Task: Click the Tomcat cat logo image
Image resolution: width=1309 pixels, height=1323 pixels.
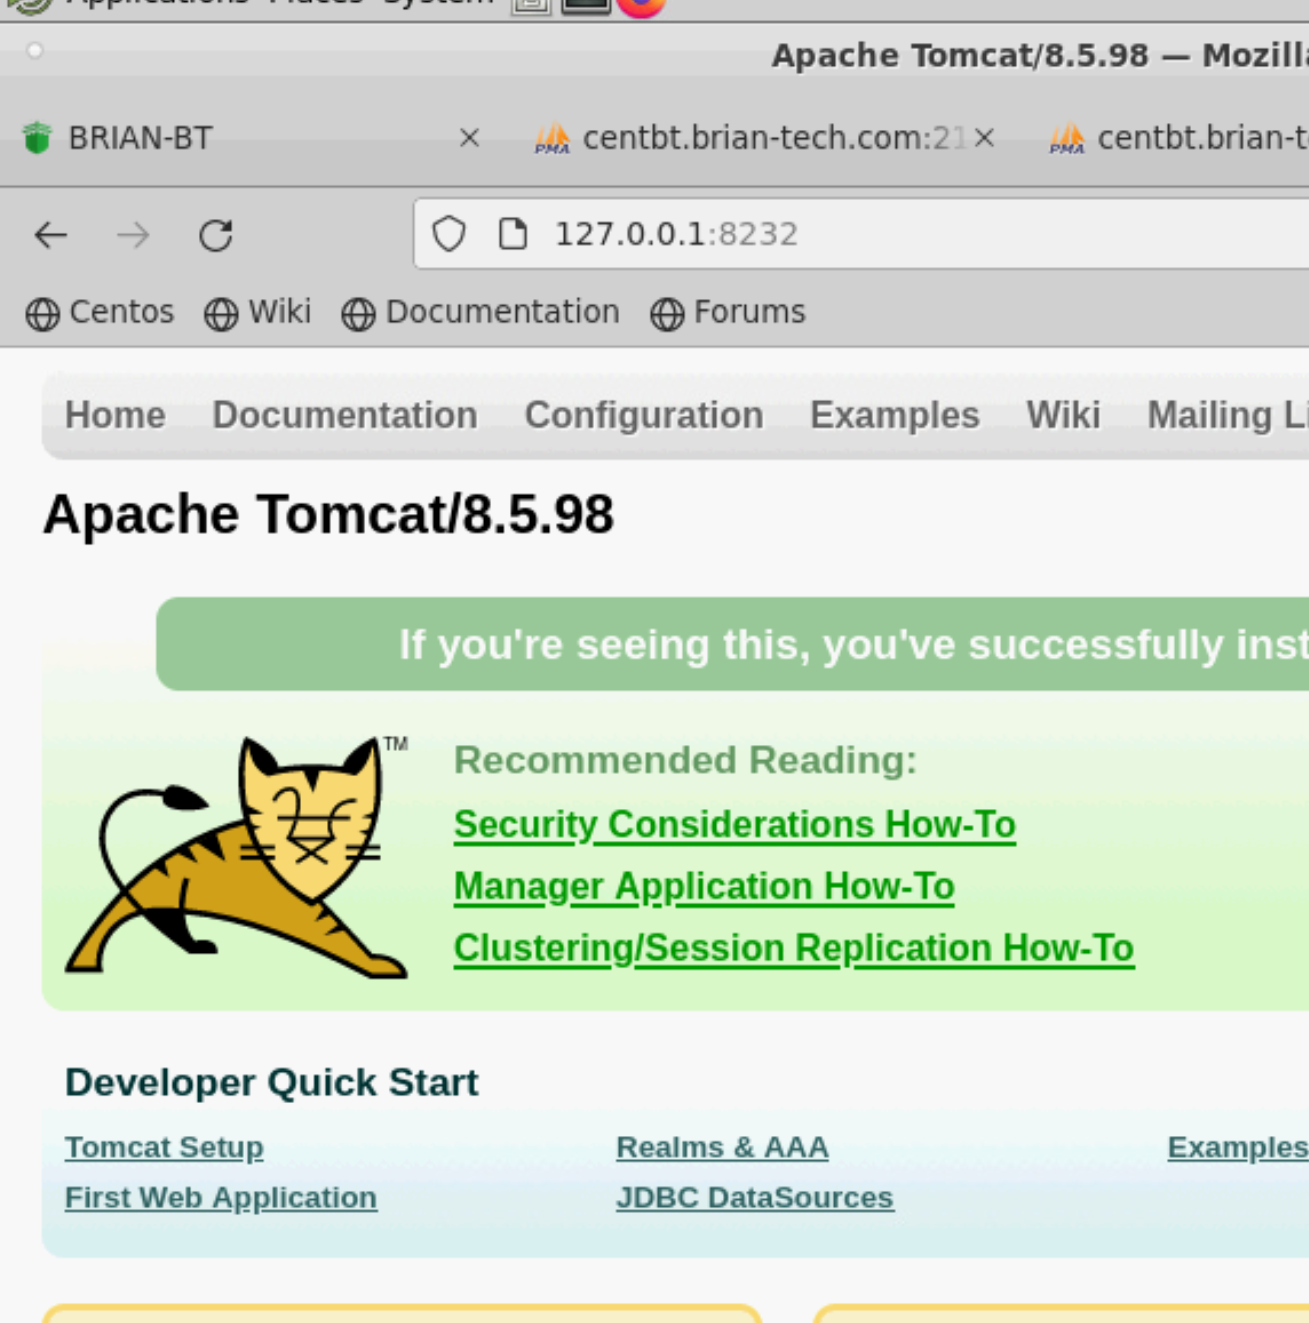Action: (236, 857)
